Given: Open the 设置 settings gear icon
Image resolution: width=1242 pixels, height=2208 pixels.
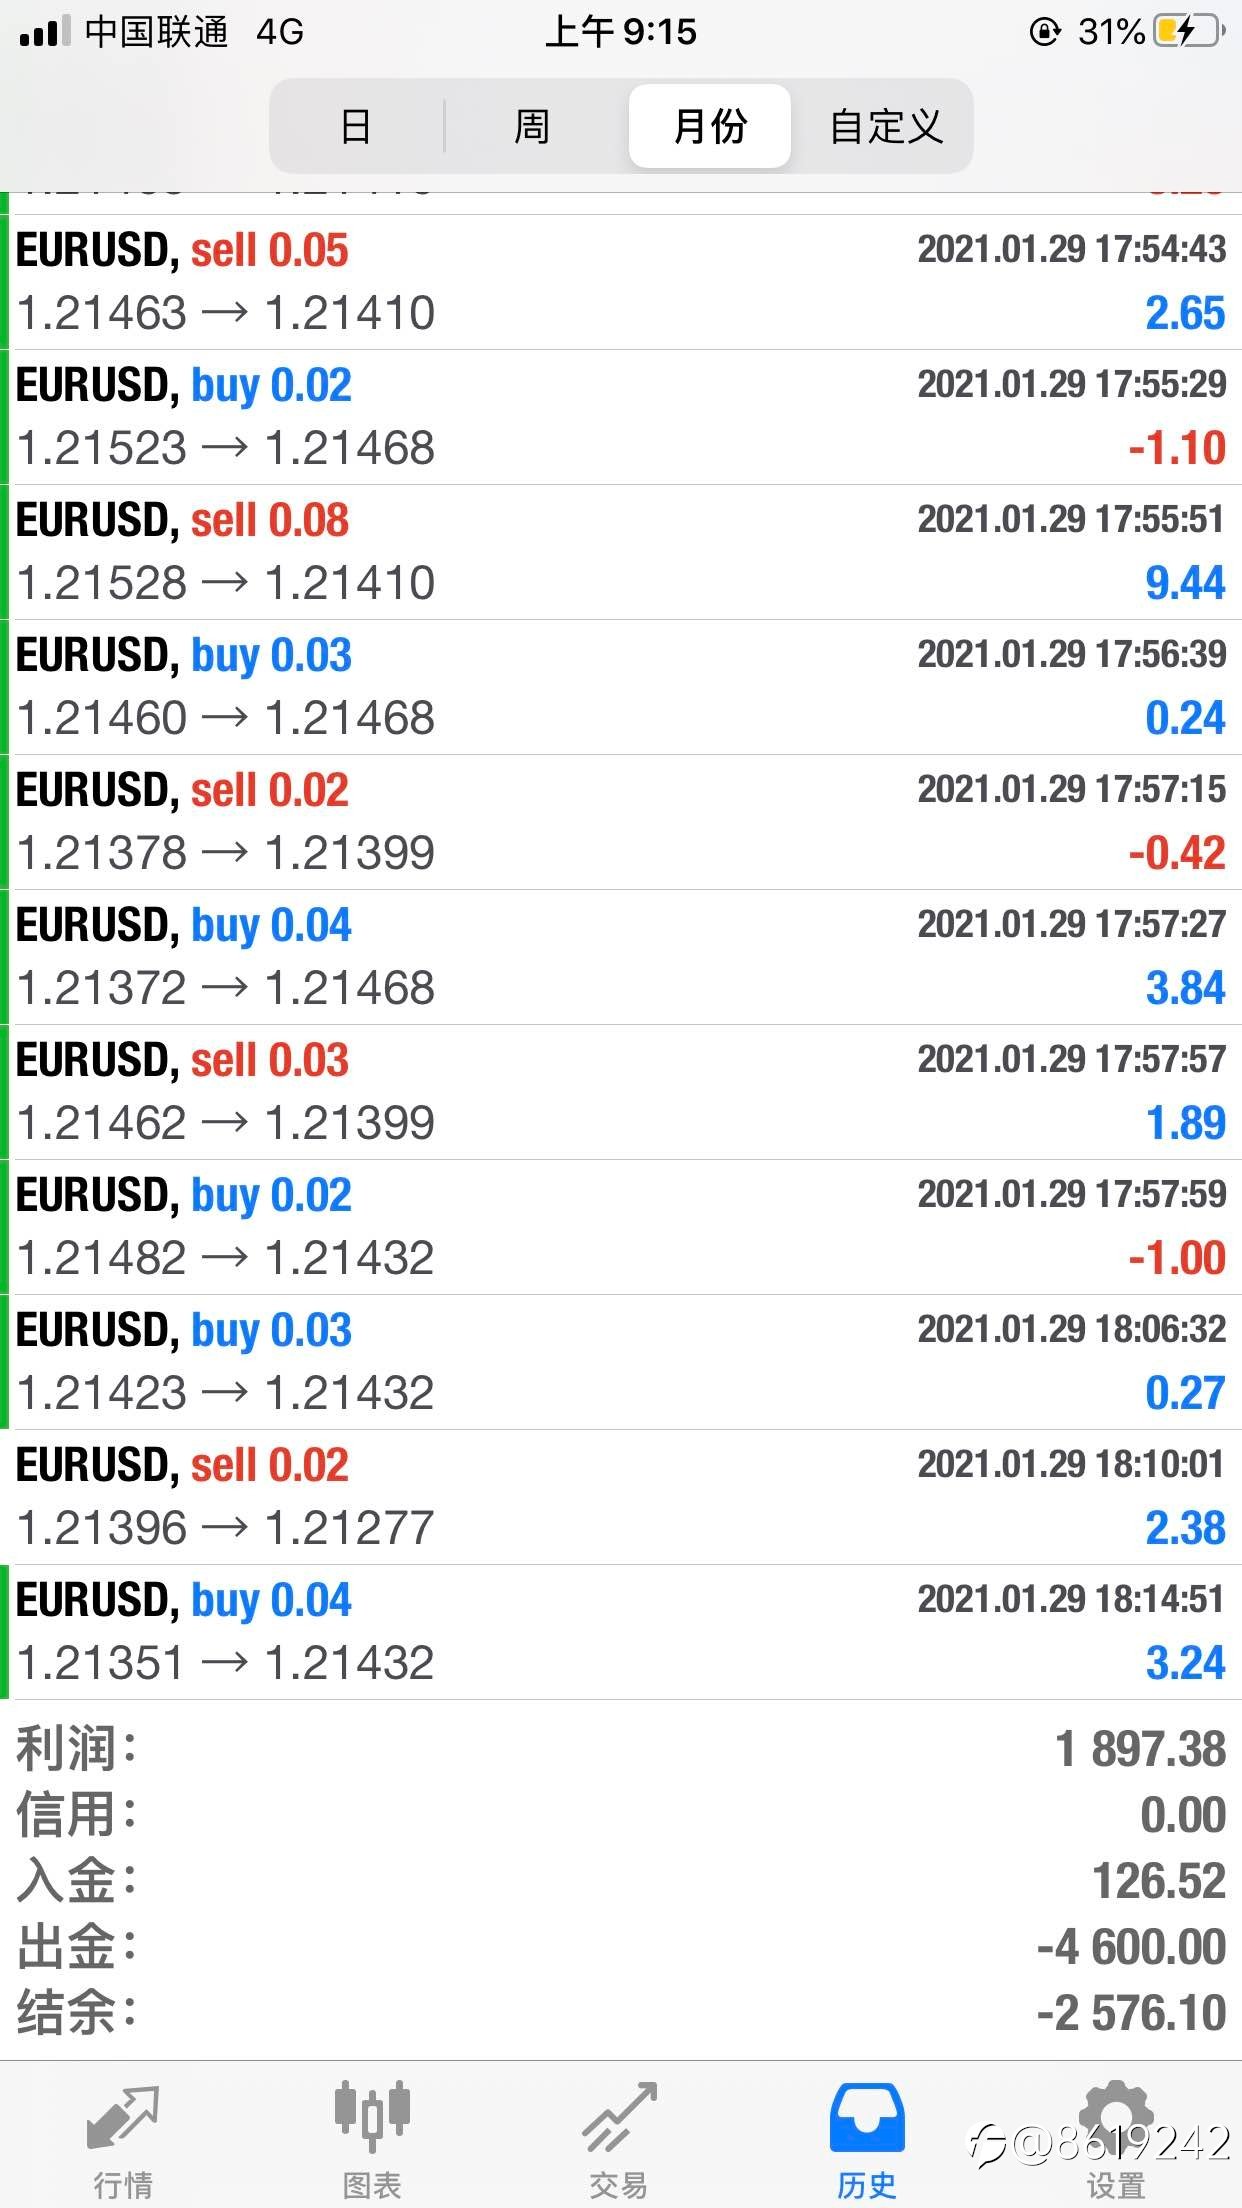Looking at the screenshot, I should pos(1116,2115).
